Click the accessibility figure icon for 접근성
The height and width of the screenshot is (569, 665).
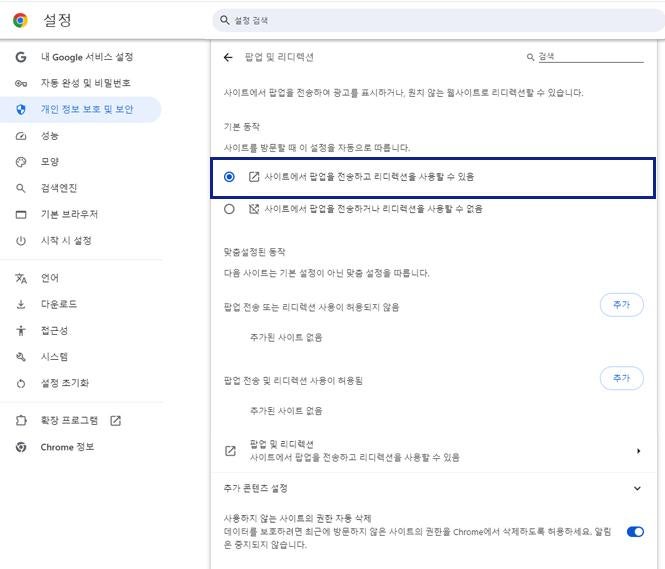21,331
